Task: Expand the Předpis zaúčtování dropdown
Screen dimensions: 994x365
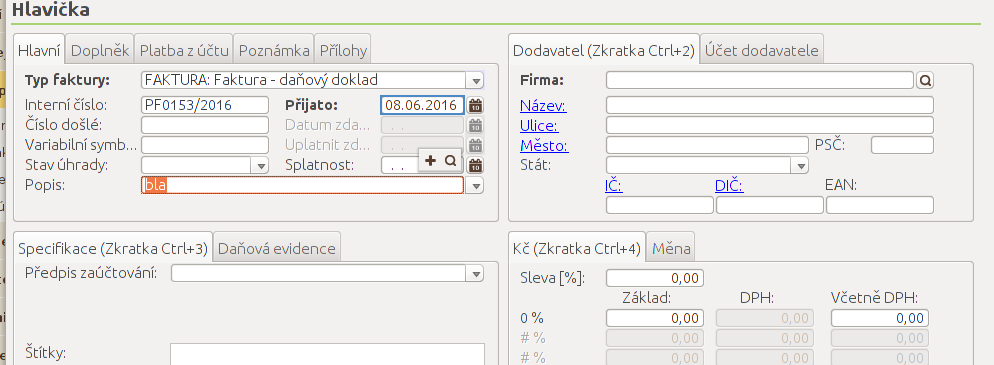Action: click(475, 273)
